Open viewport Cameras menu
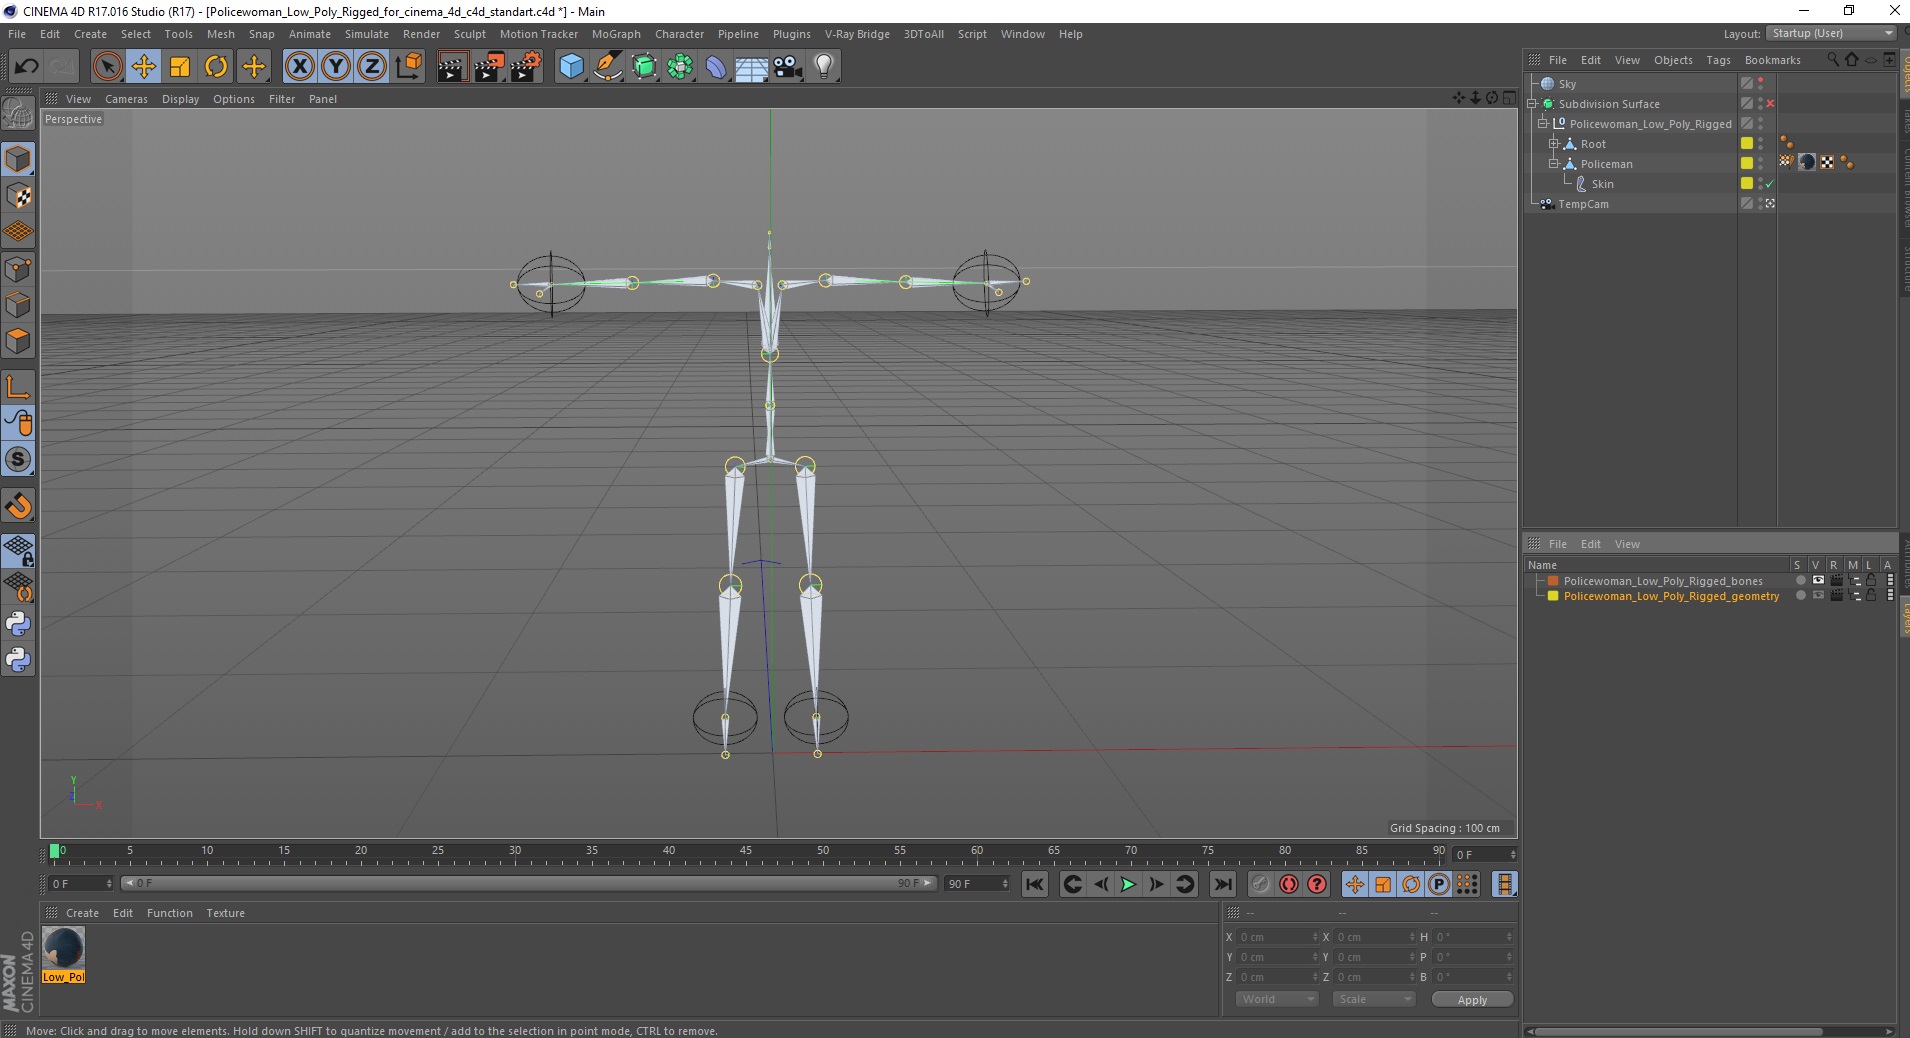Viewport: 1910px width, 1038px height. coord(126,99)
